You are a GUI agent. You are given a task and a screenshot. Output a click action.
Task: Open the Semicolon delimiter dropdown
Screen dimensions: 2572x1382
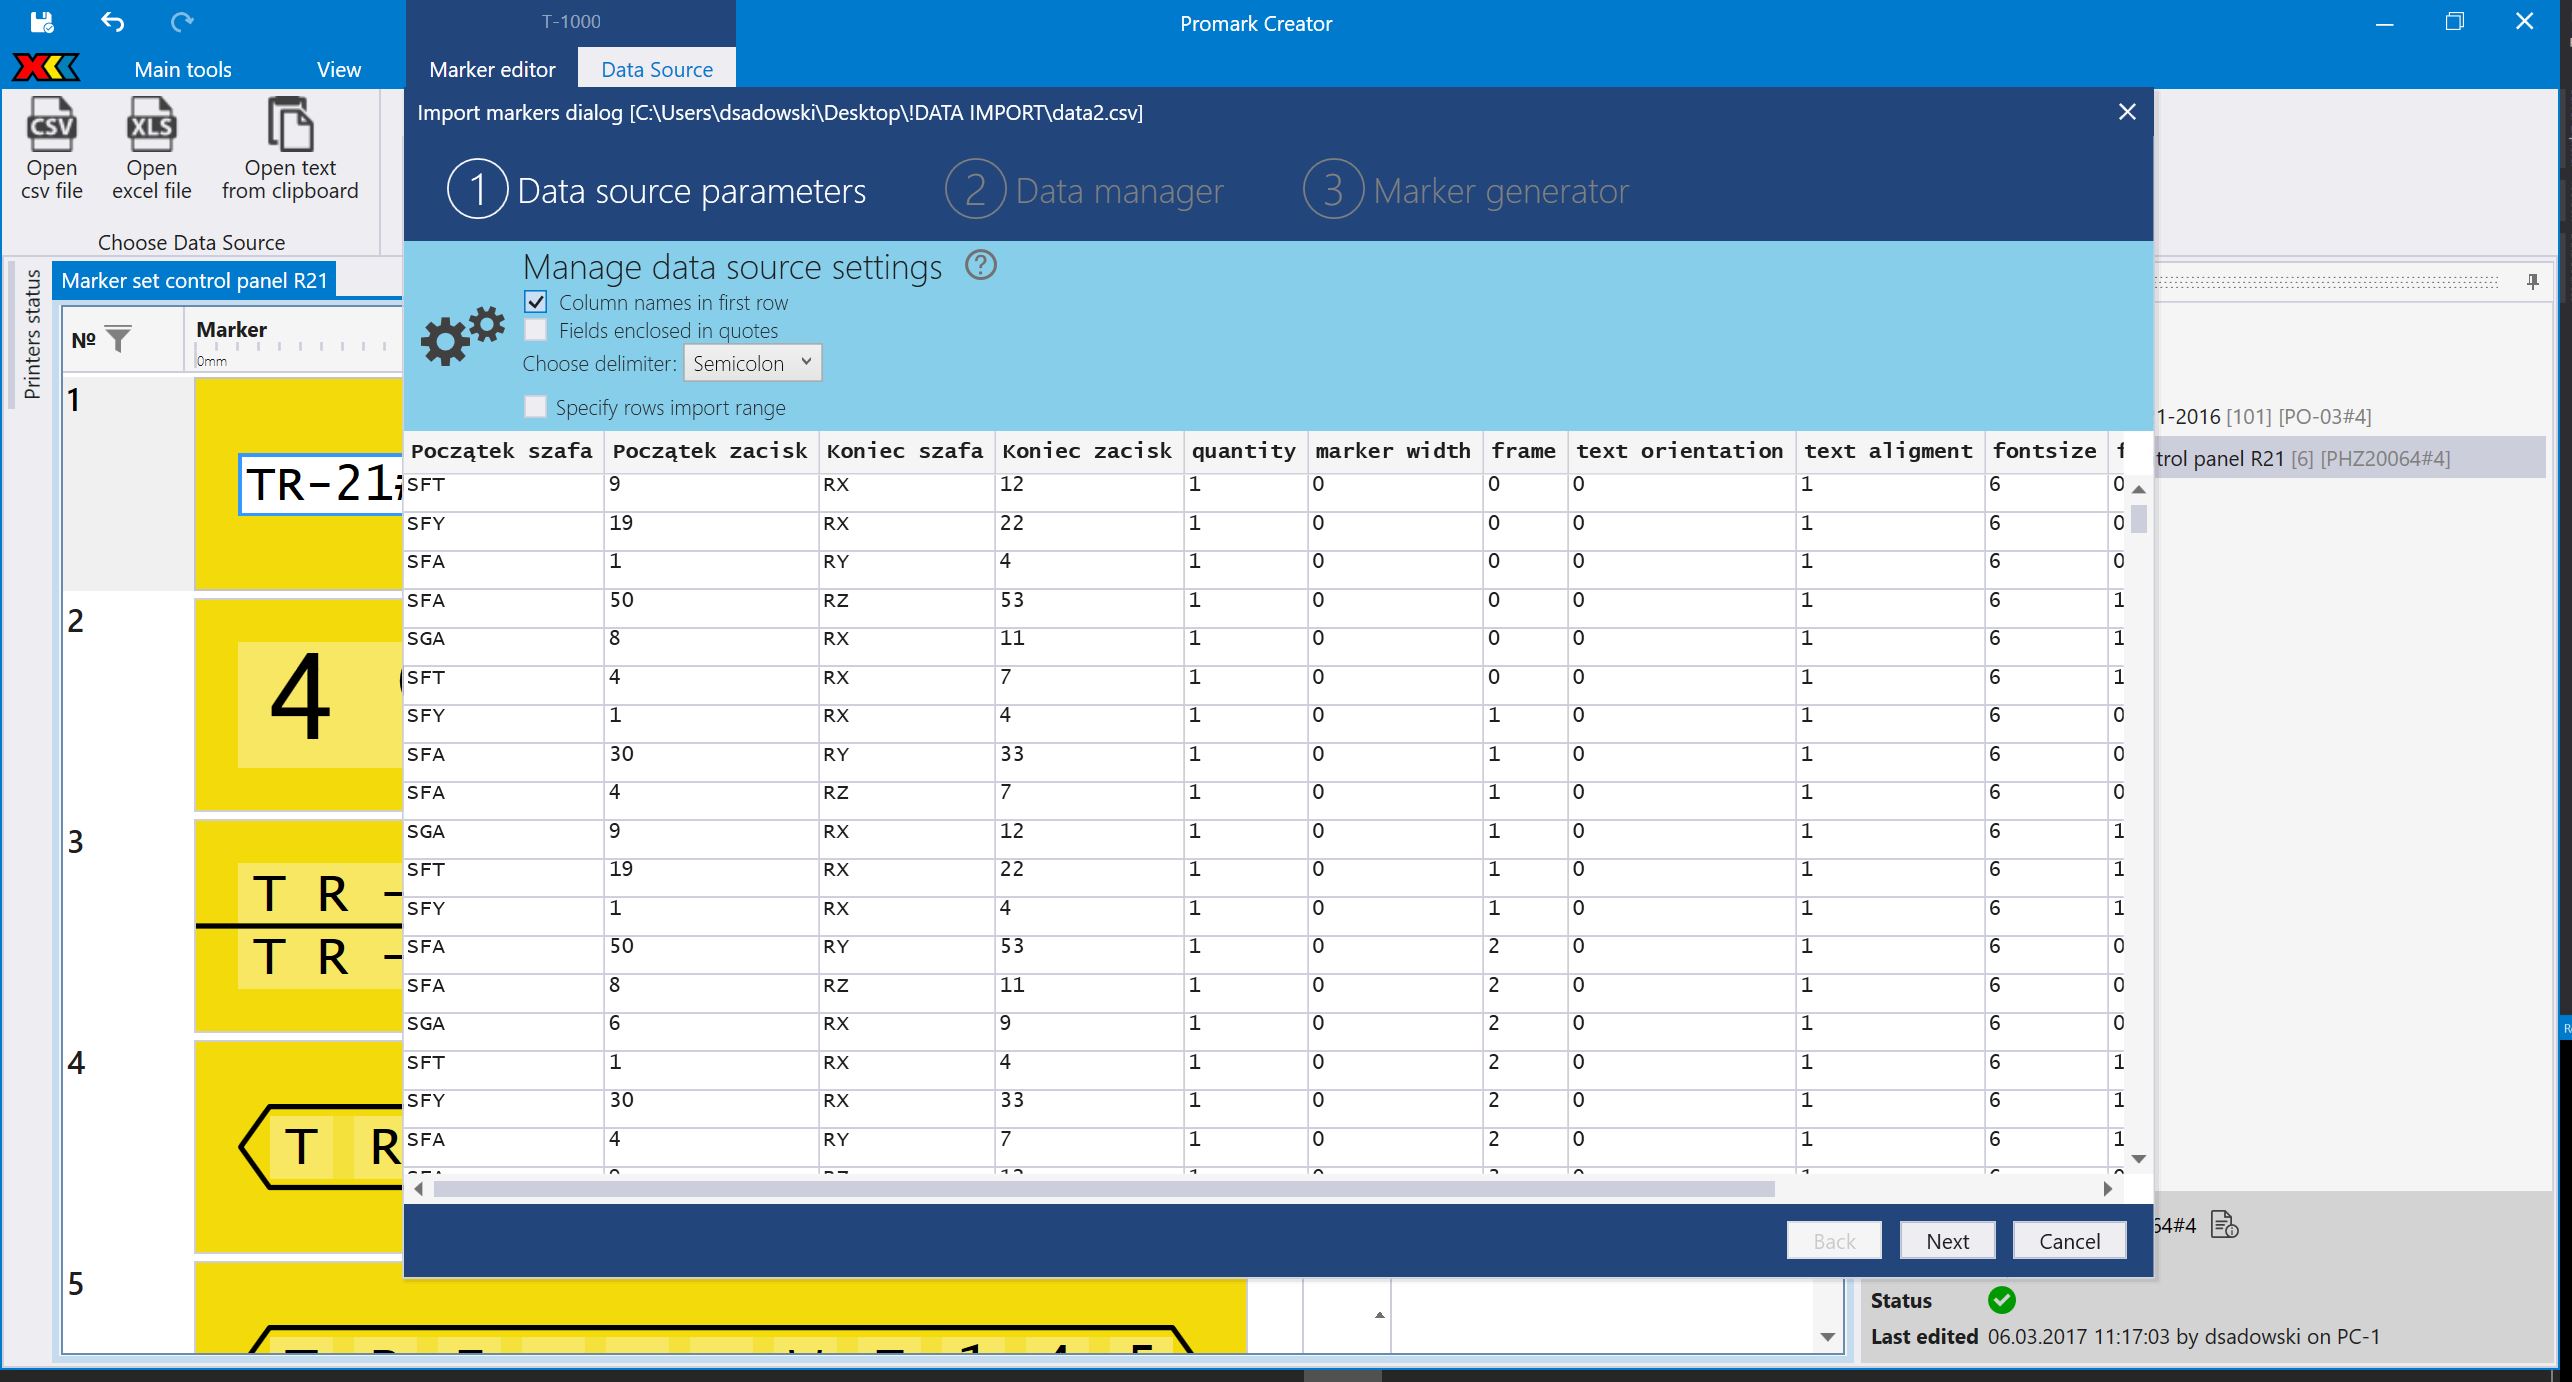click(752, 363)
